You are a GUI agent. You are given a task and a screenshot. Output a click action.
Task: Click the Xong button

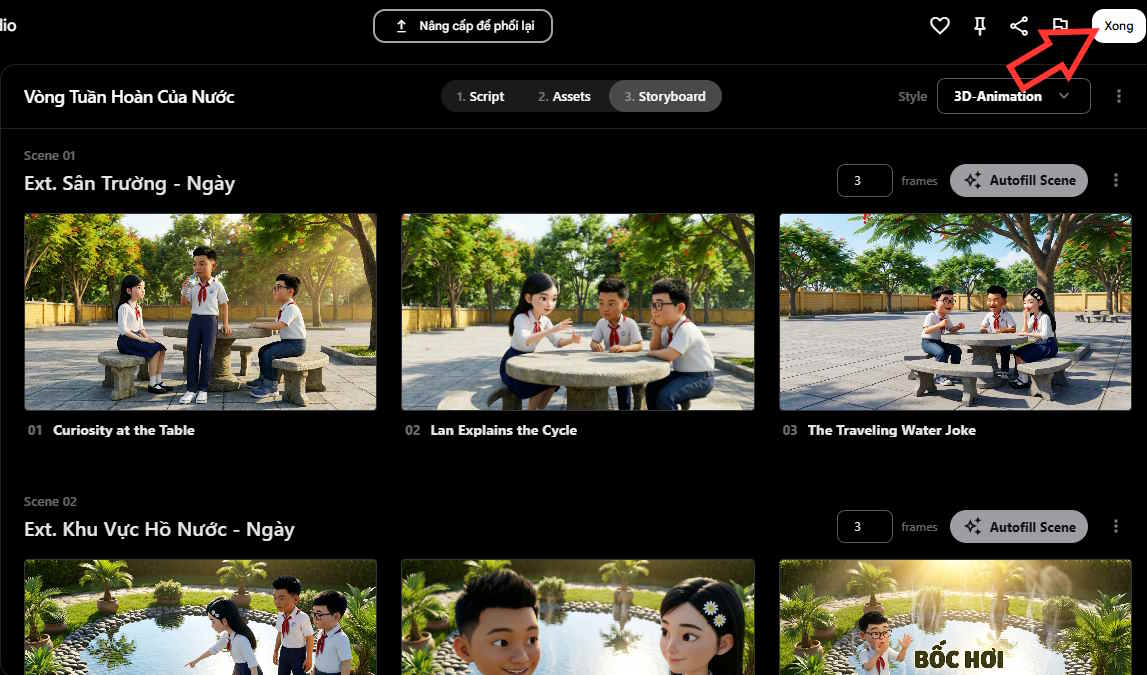pyautogui.click(x=1118, y=26)
